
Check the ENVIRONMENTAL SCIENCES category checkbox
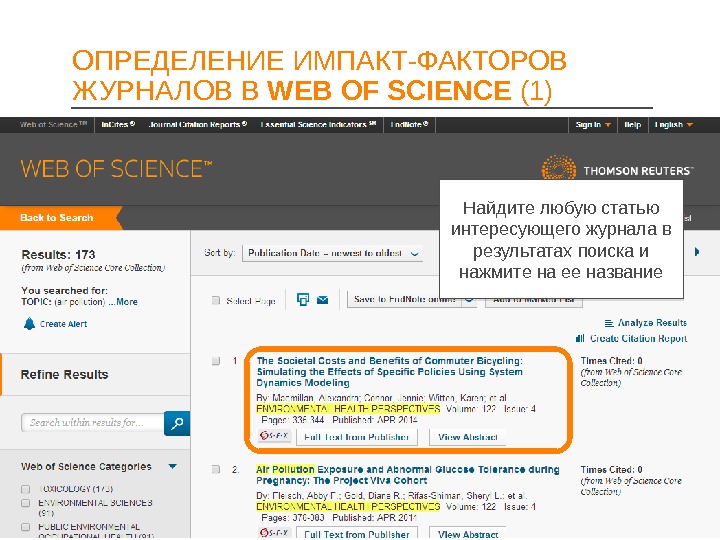[x=26, y=503]
